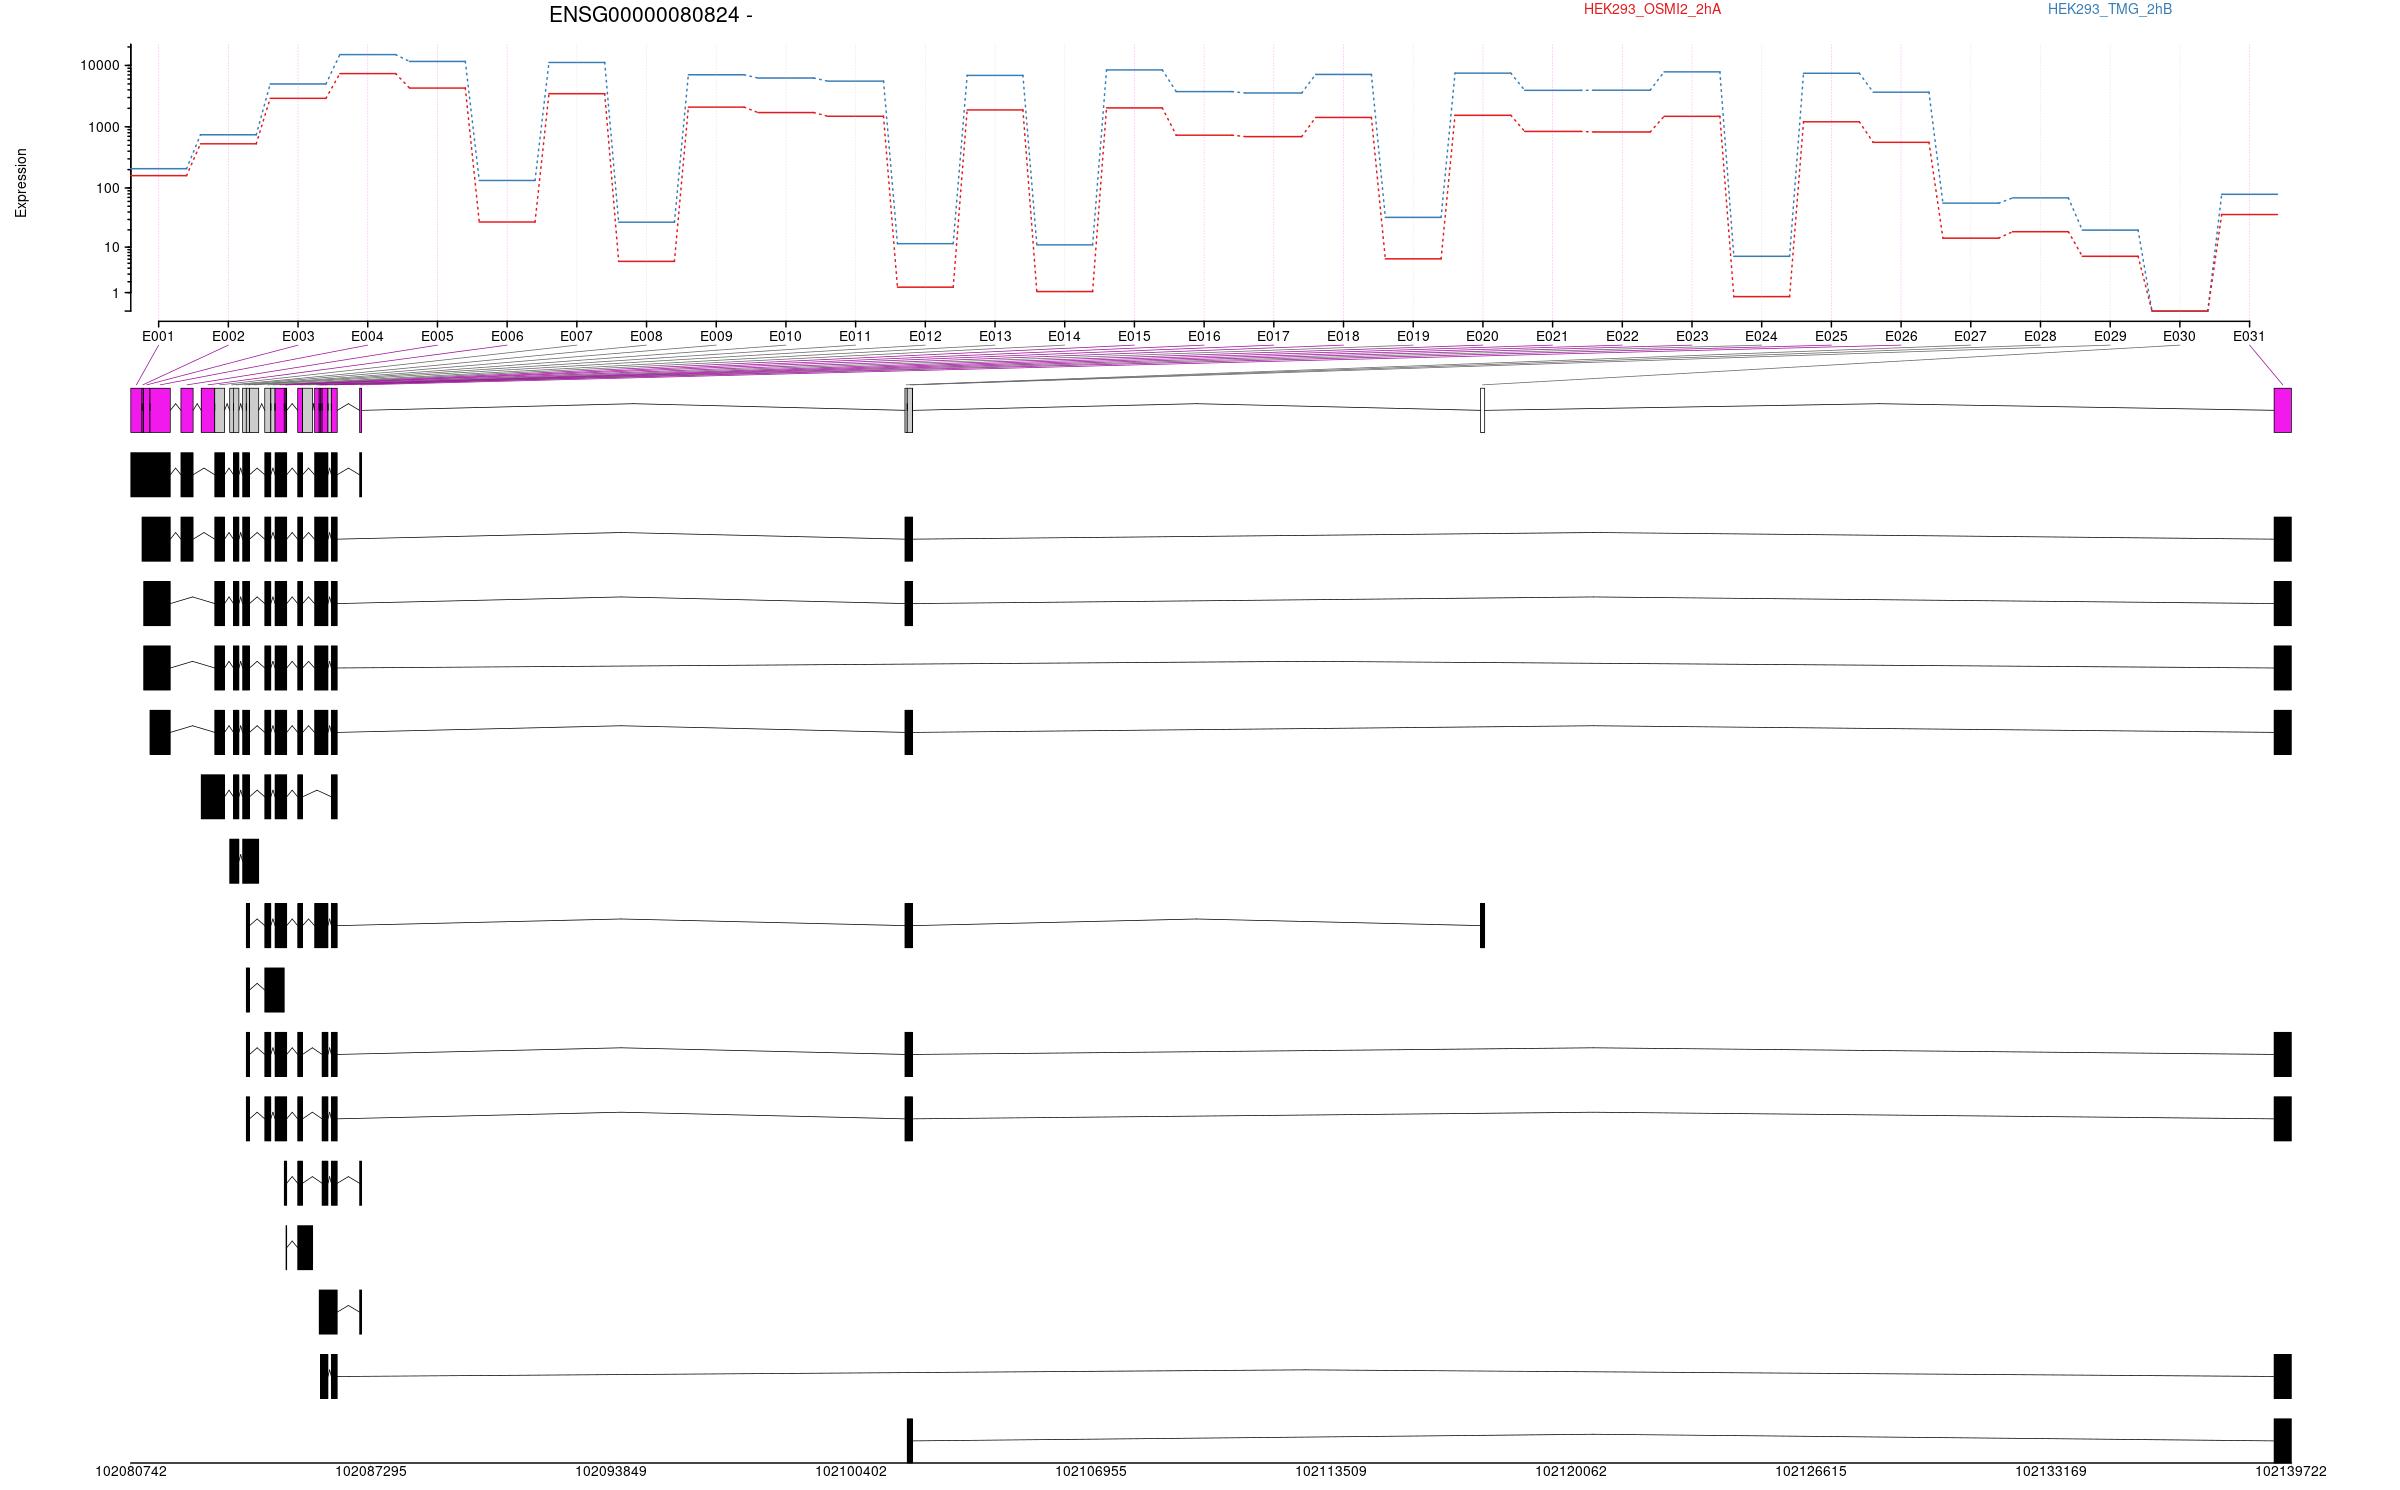
Task: Select exon label E005
Action: click(437, 337)
